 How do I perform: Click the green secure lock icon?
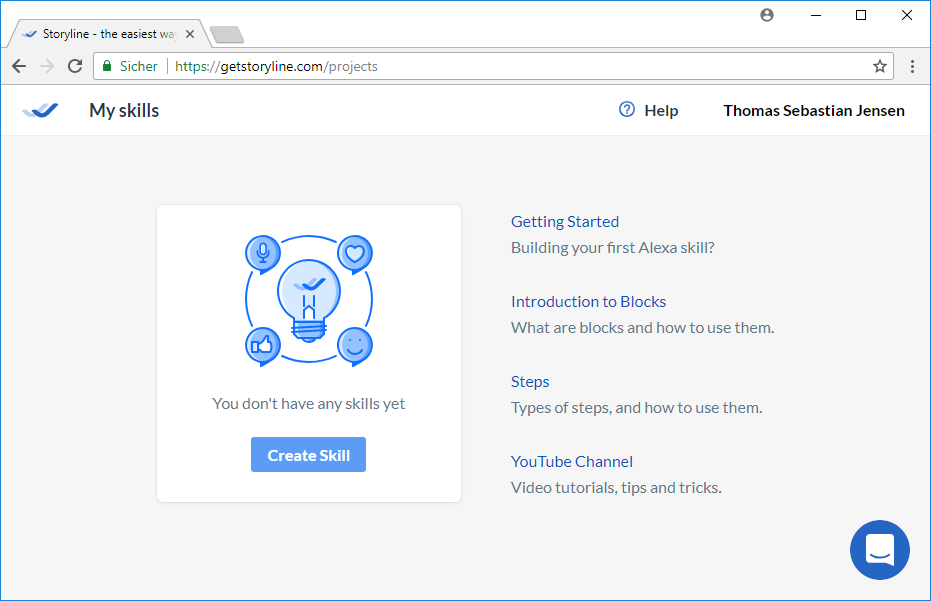point(107,66)
